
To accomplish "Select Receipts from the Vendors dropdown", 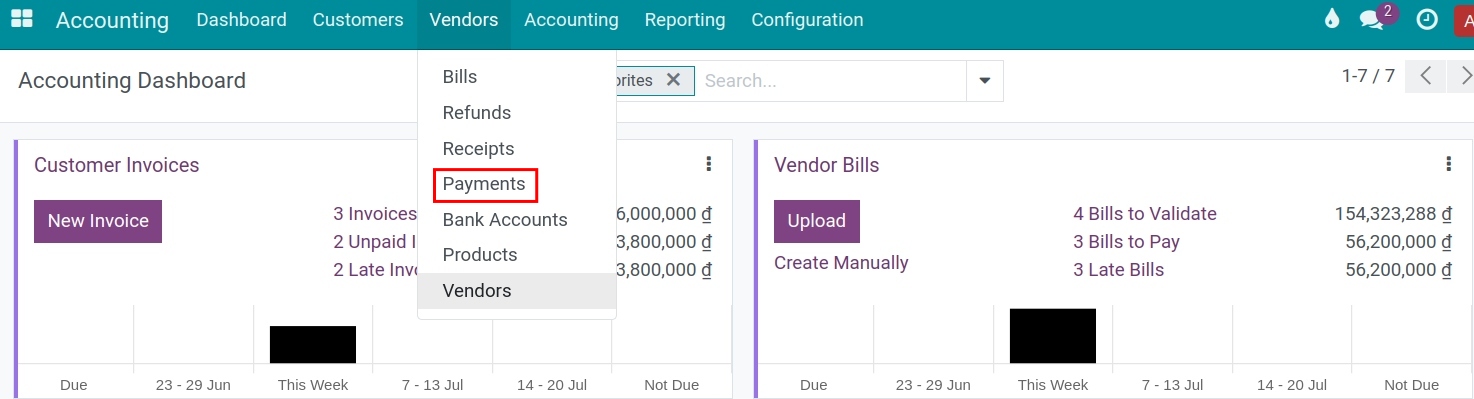I will click(x=517, y=149).
